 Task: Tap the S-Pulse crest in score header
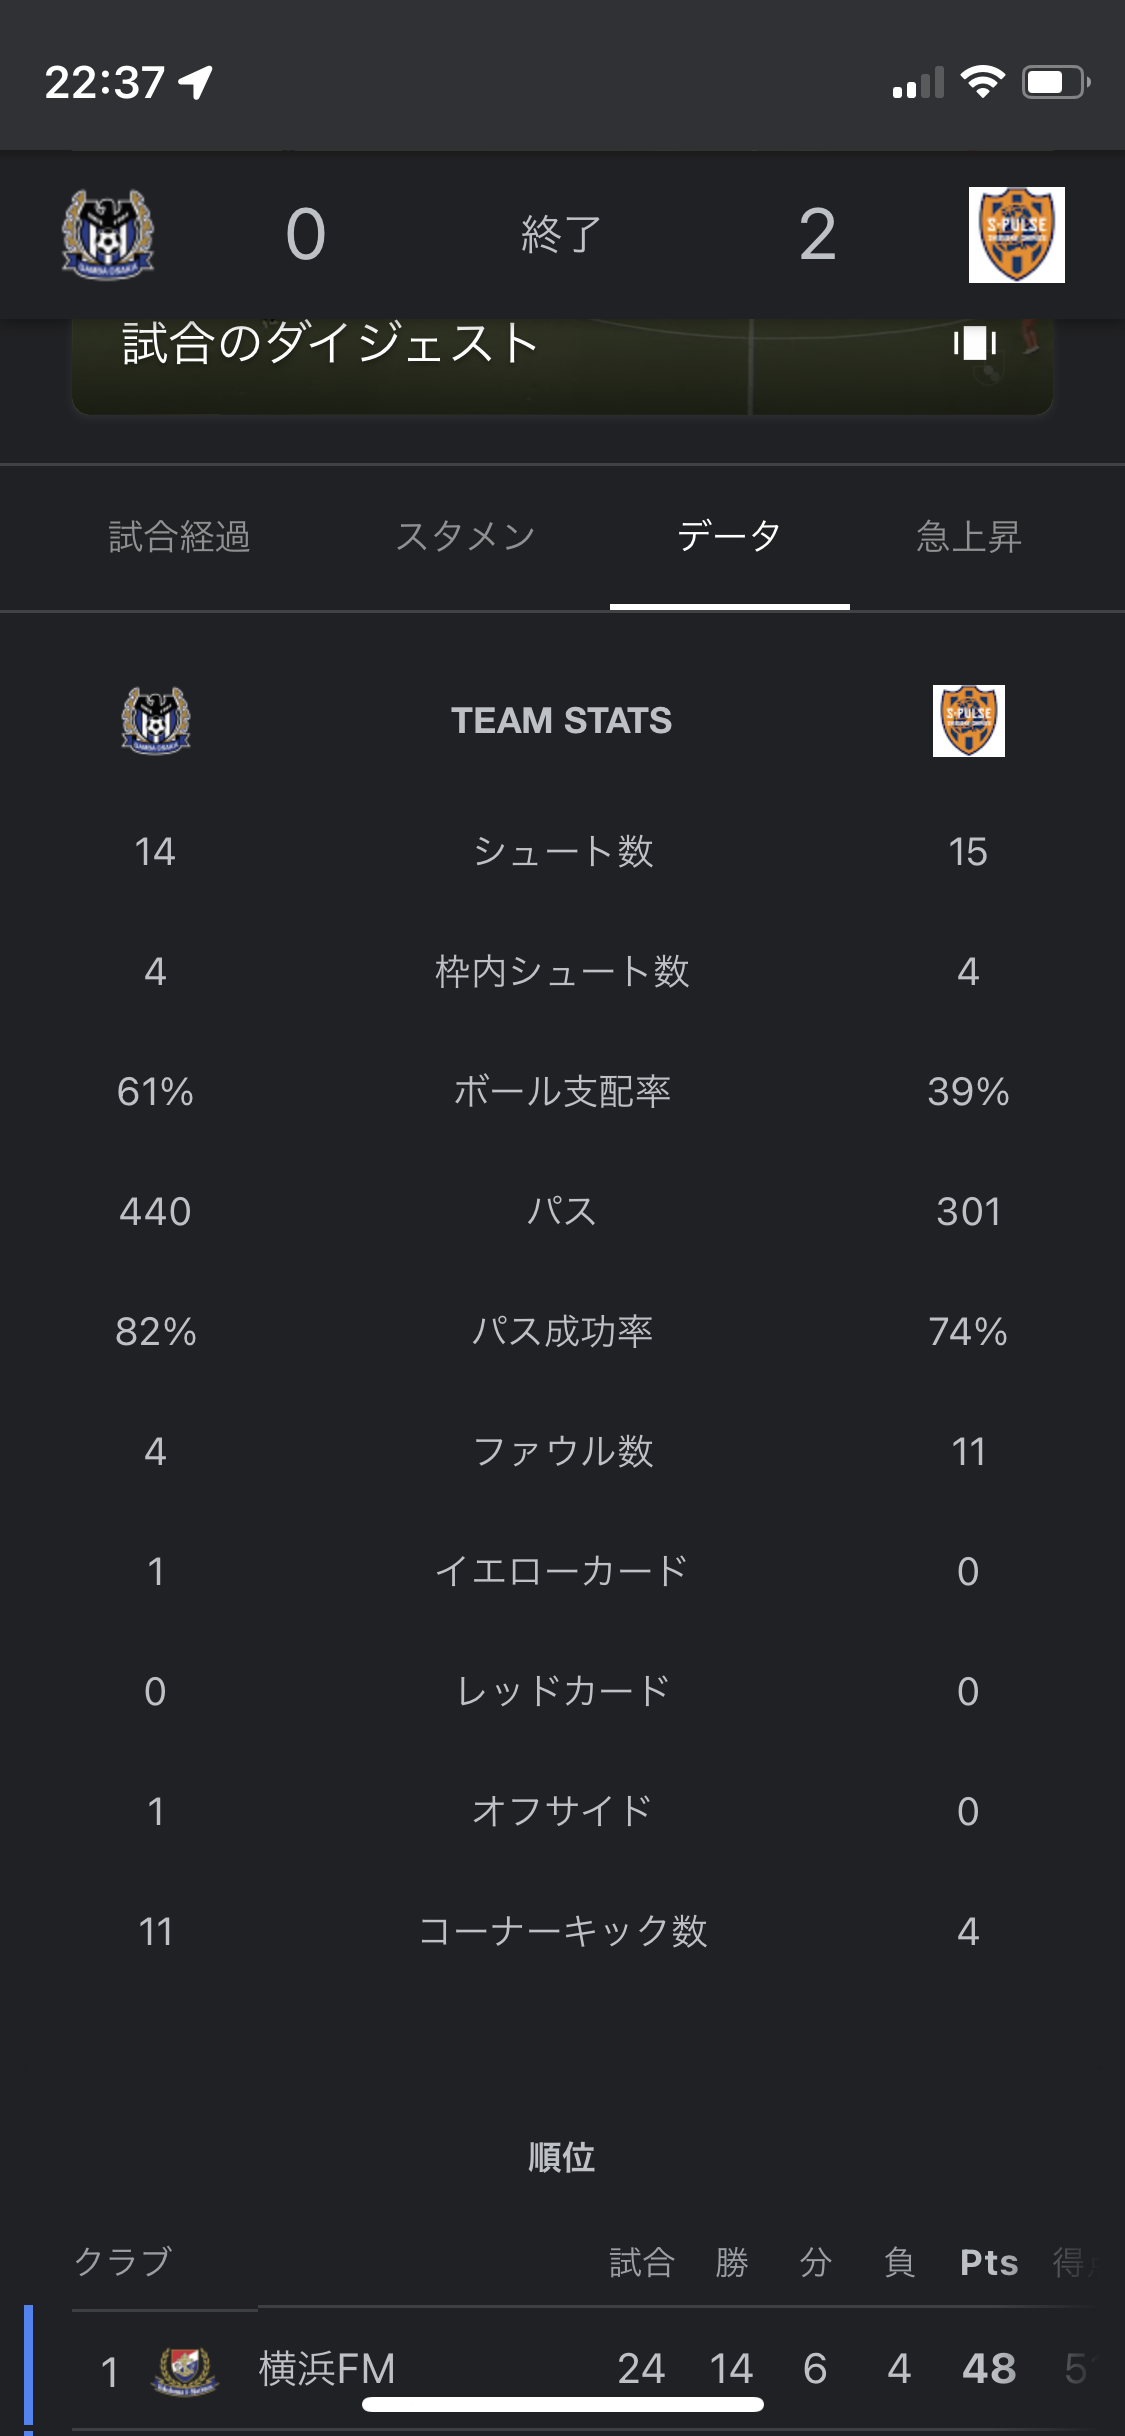tap(1016, 235)
